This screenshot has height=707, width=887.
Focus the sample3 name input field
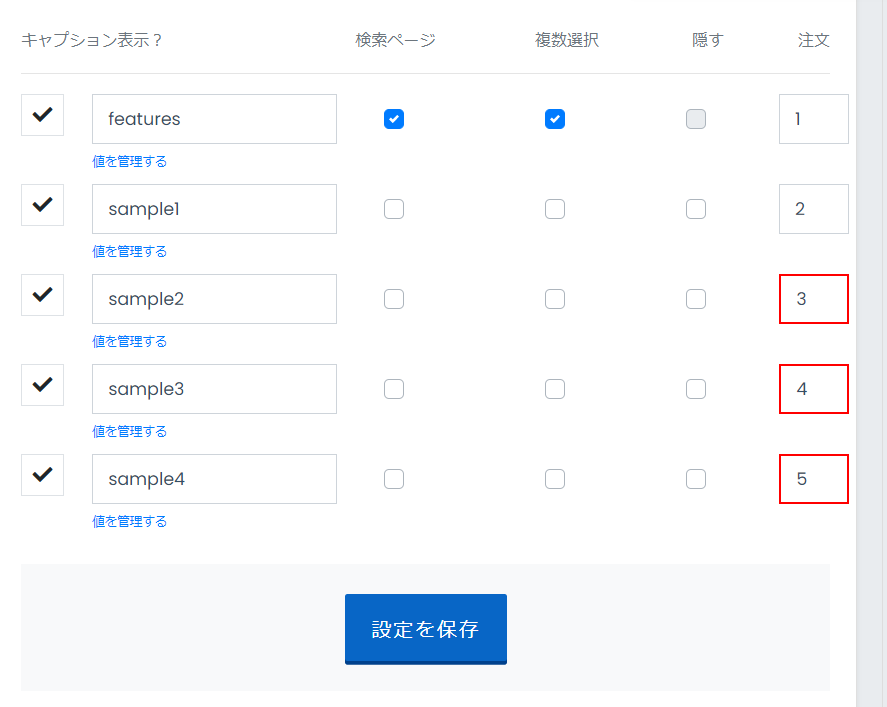[214, 389]
